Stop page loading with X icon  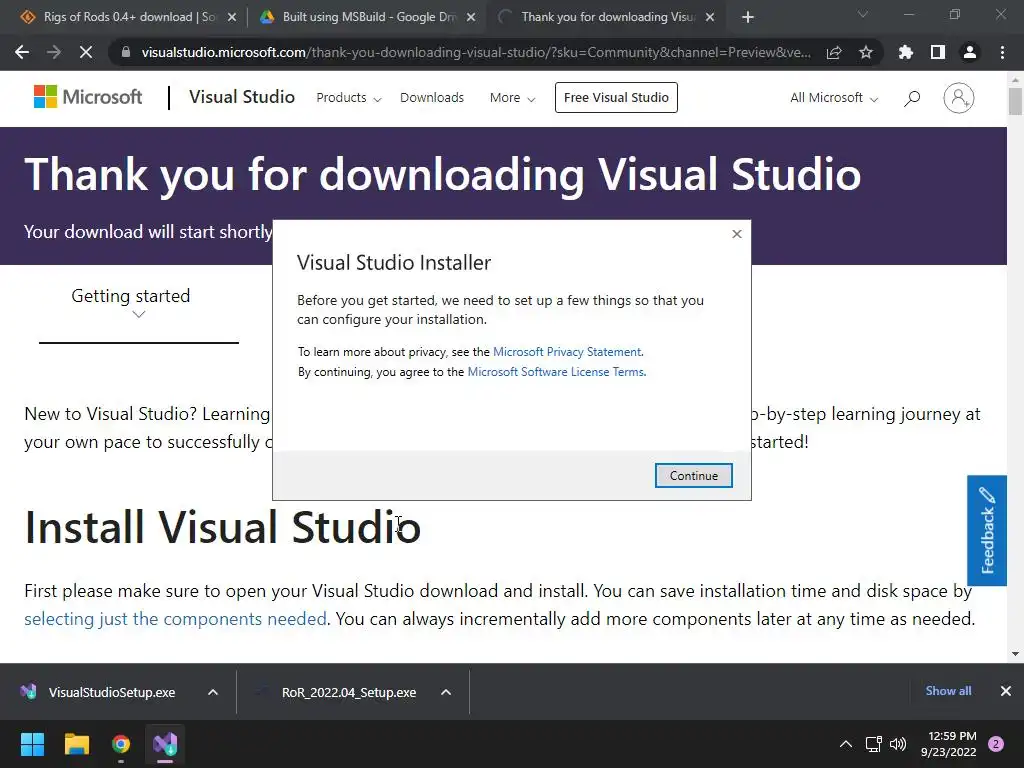(86, 52)
